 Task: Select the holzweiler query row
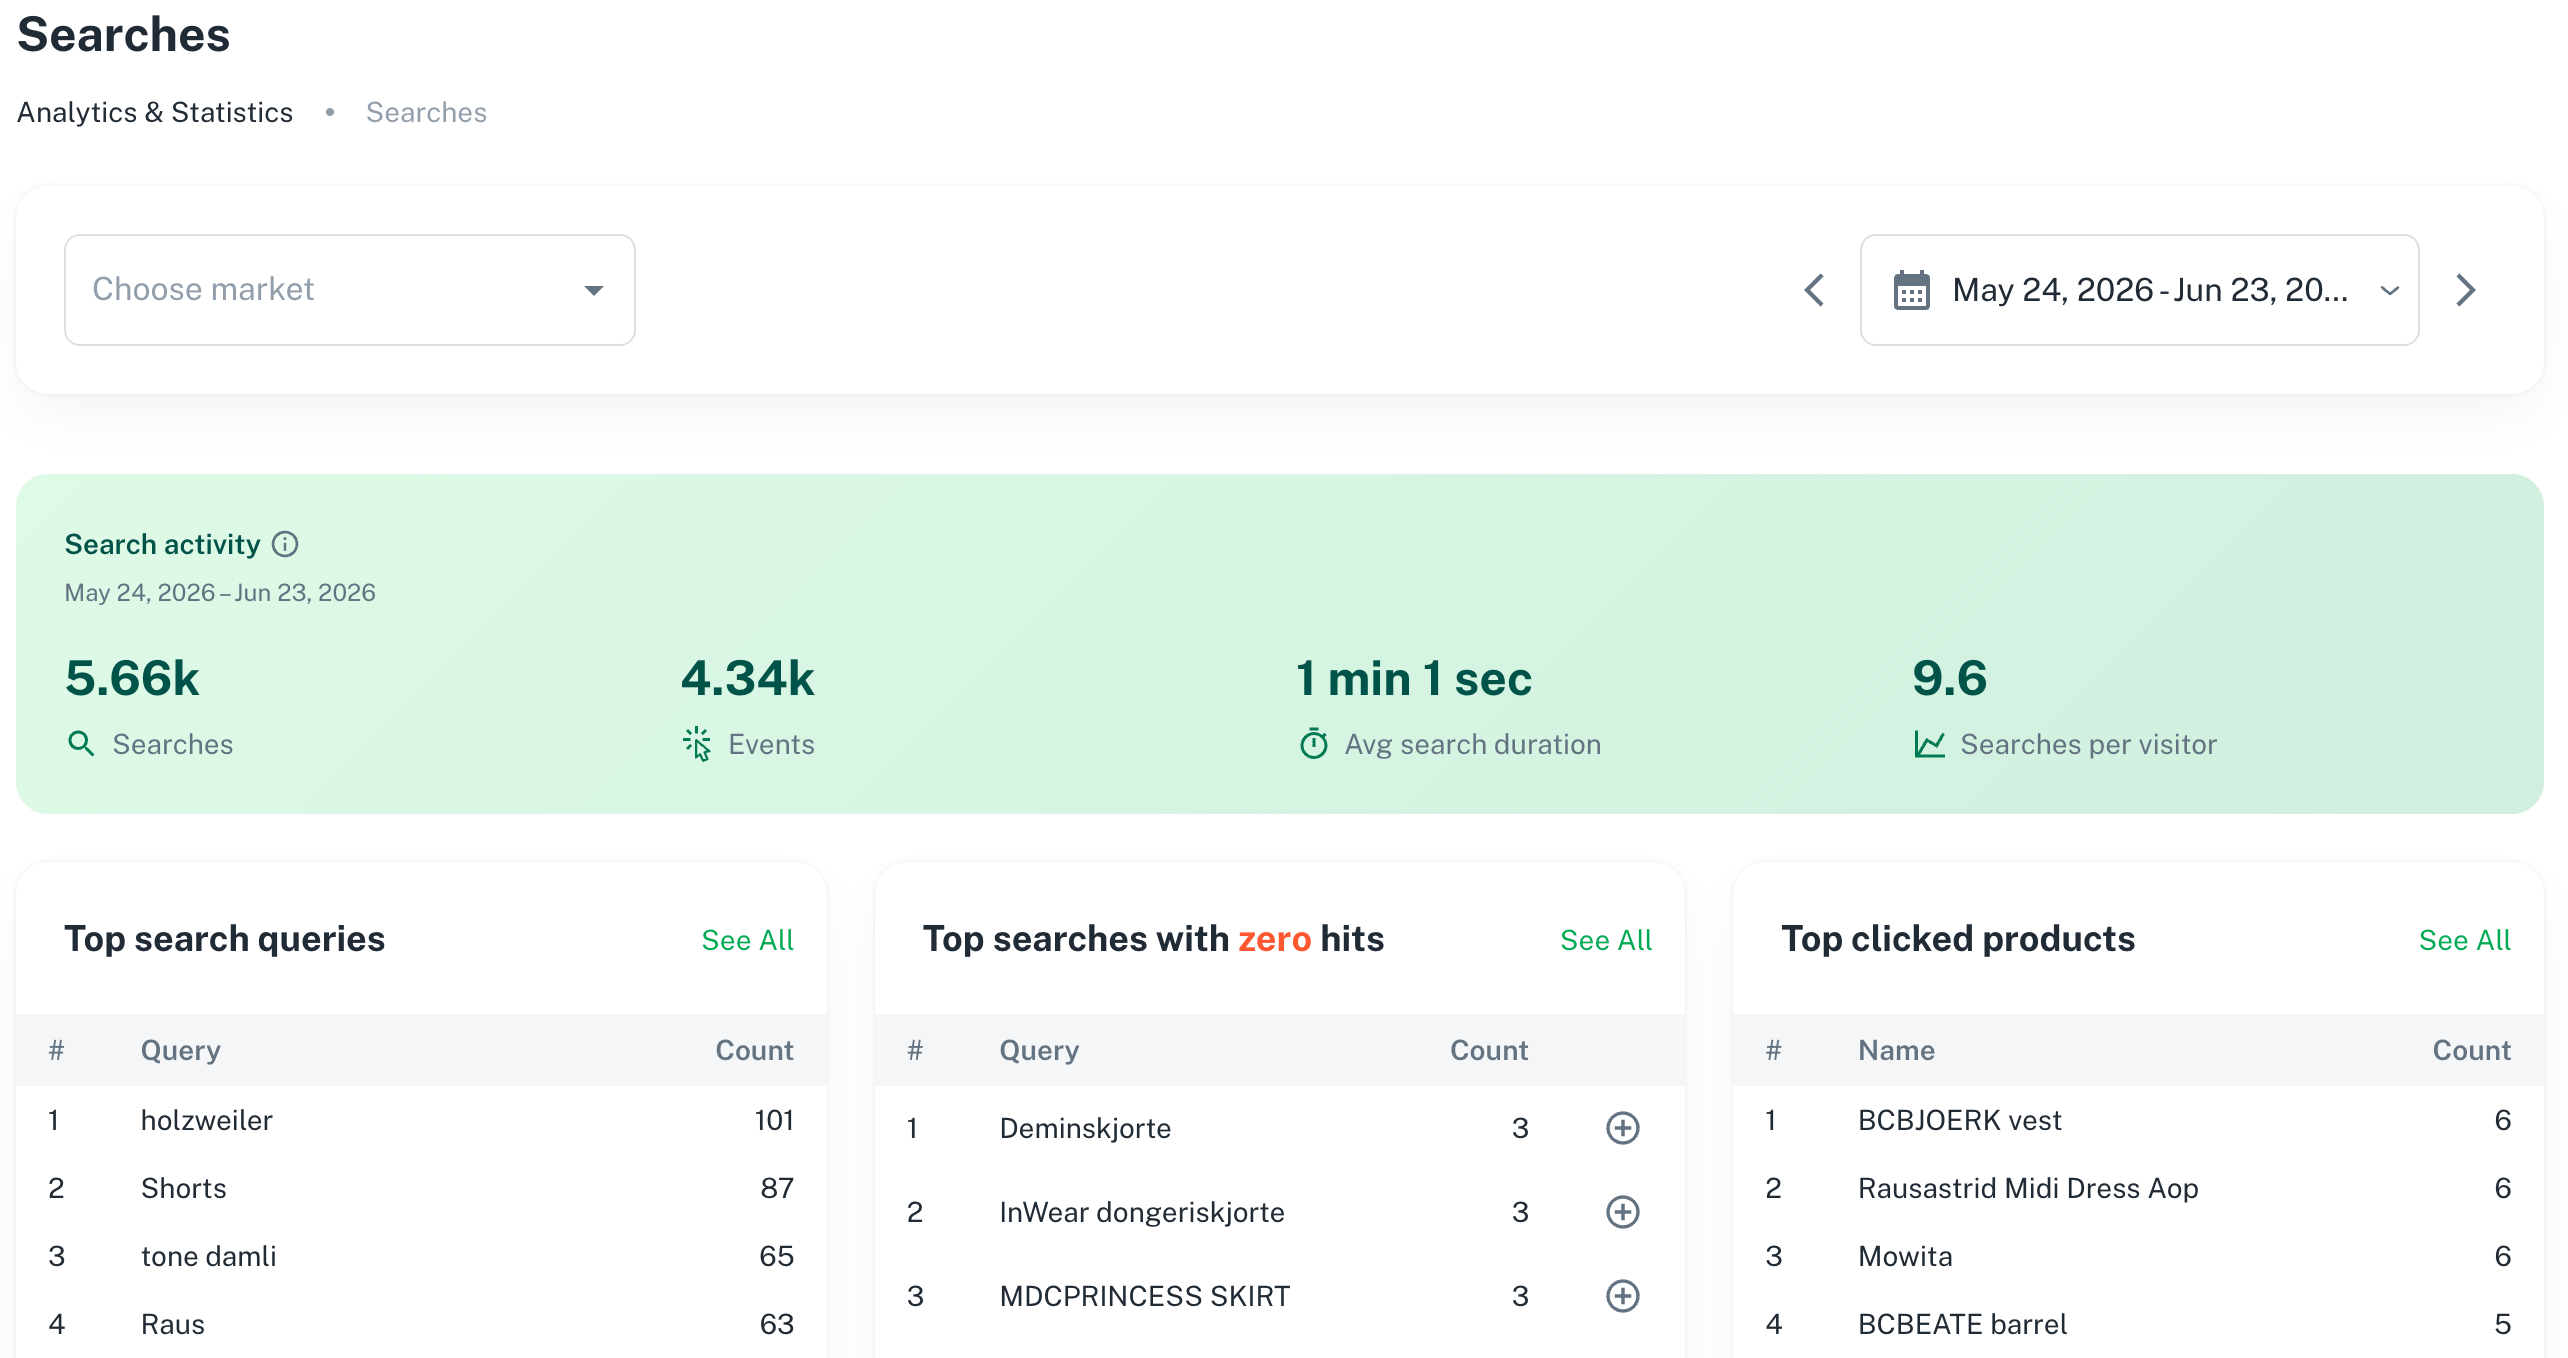point(421,1120)
